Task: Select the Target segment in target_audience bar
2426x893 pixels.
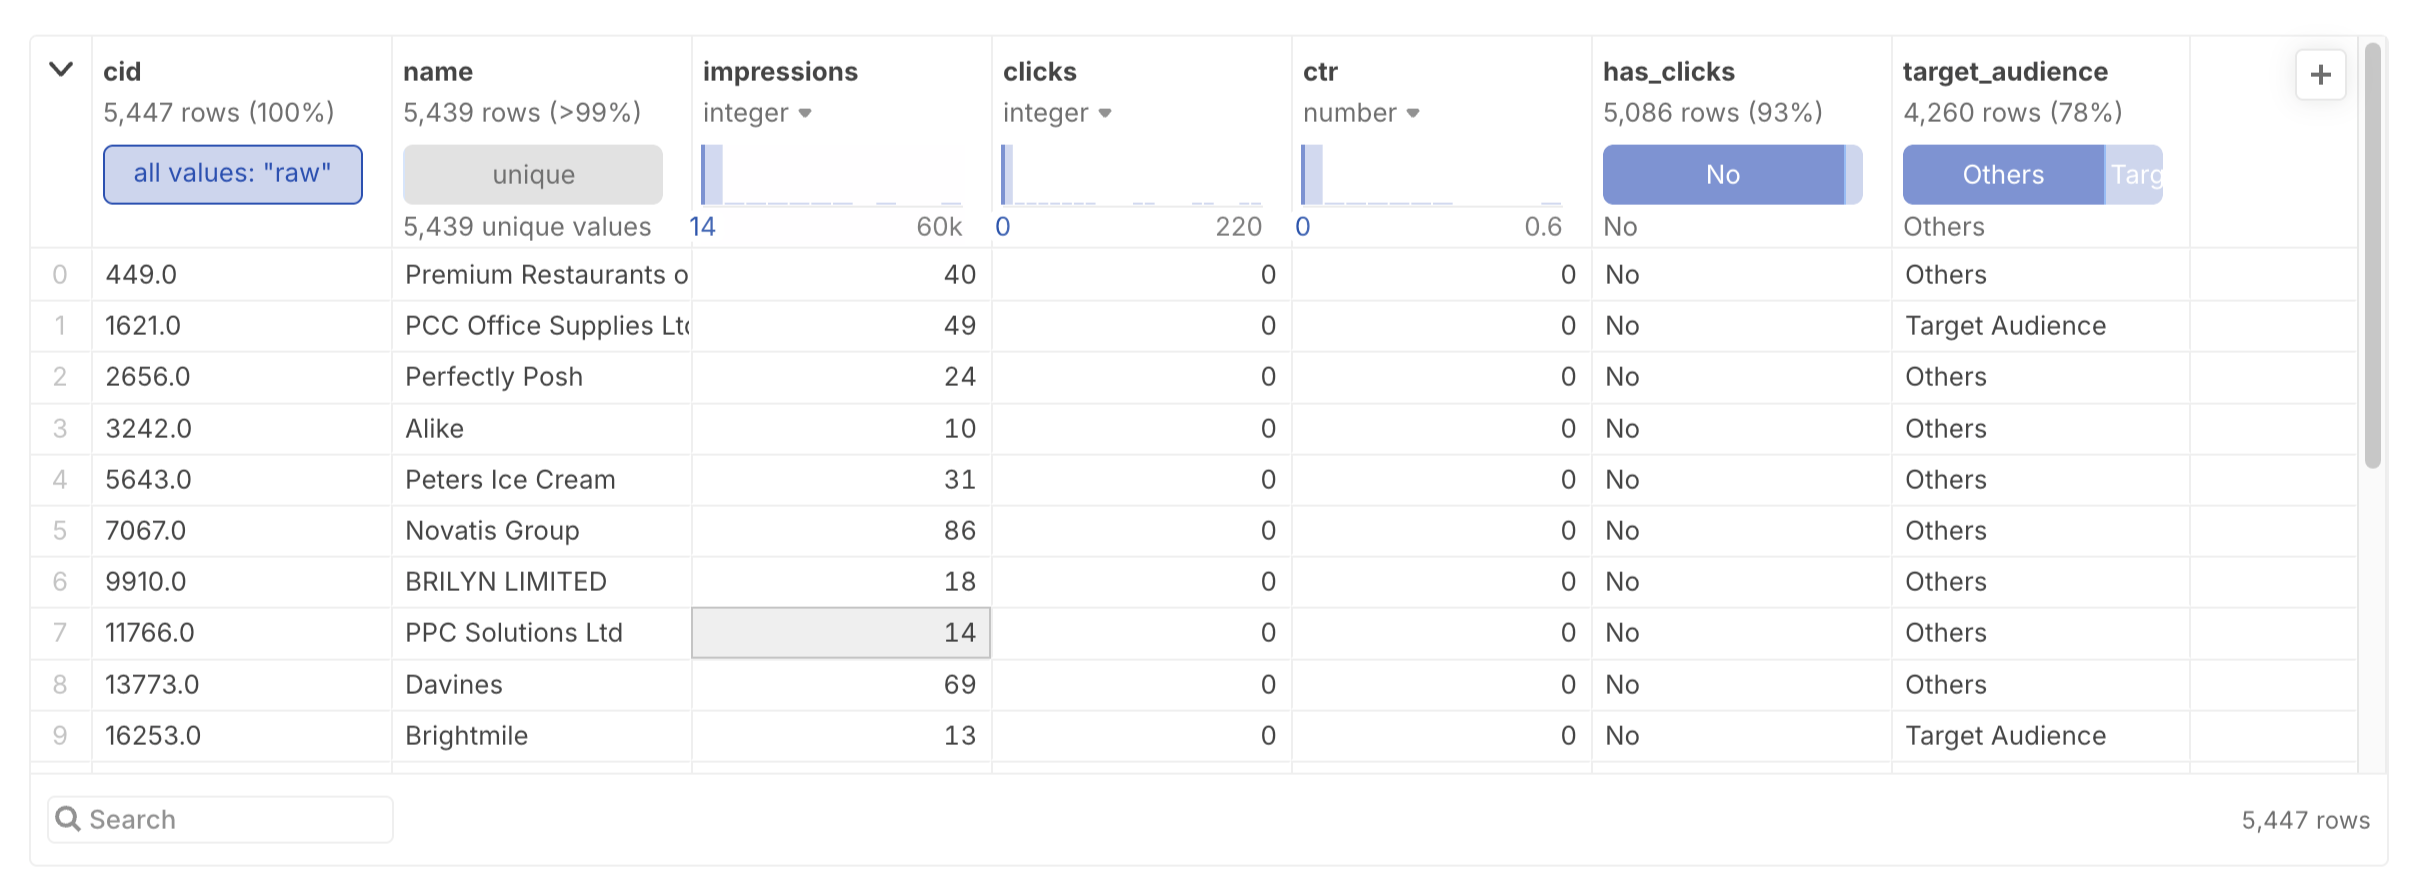Action: [x=2135, y=175]
